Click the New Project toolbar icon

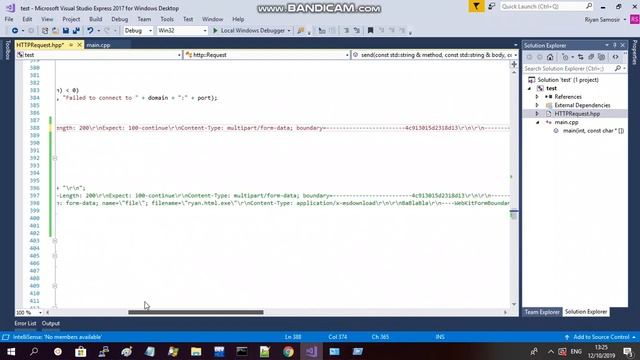coord(45,31)
